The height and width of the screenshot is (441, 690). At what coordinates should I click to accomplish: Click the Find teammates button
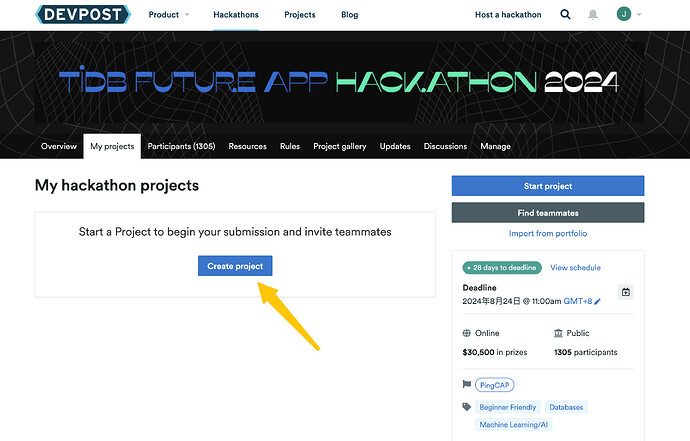548,212
